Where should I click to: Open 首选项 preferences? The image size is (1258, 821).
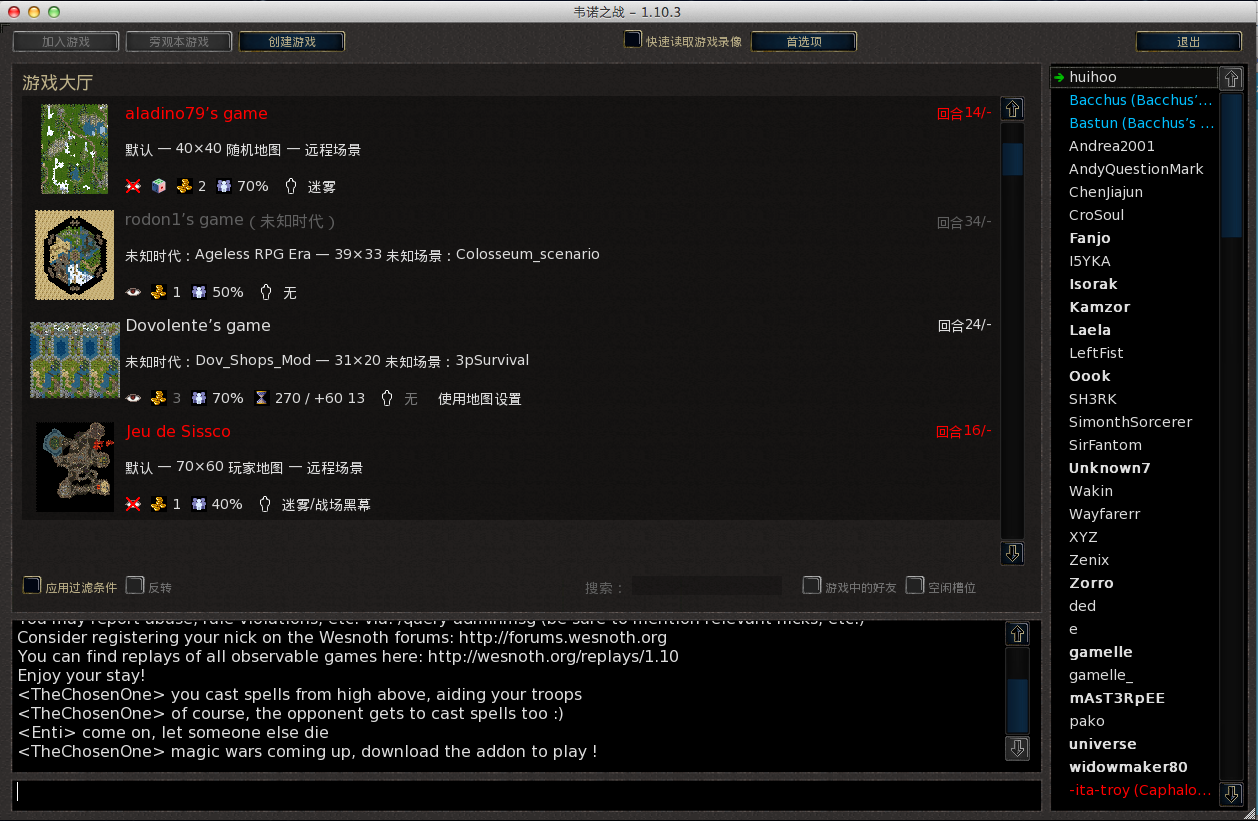click(x=803, y=42)
